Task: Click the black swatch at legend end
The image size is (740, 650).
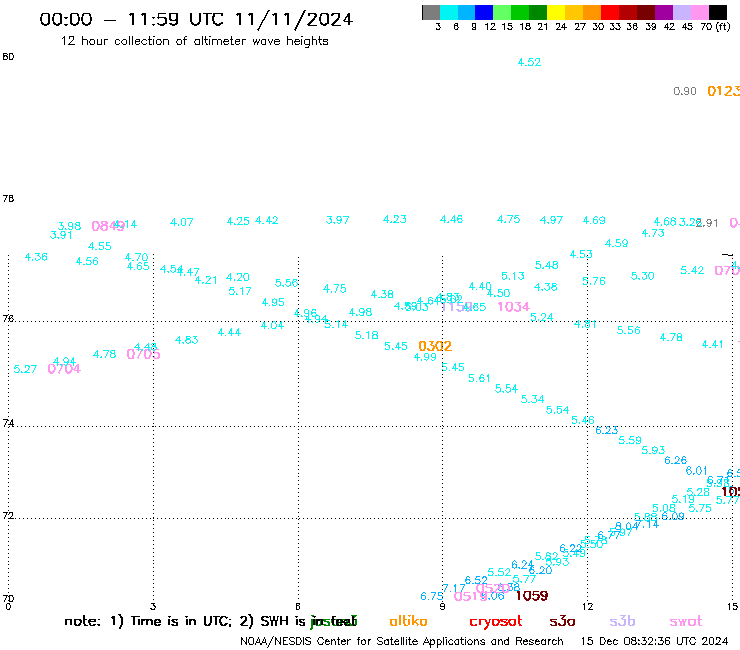Action: 718,12
